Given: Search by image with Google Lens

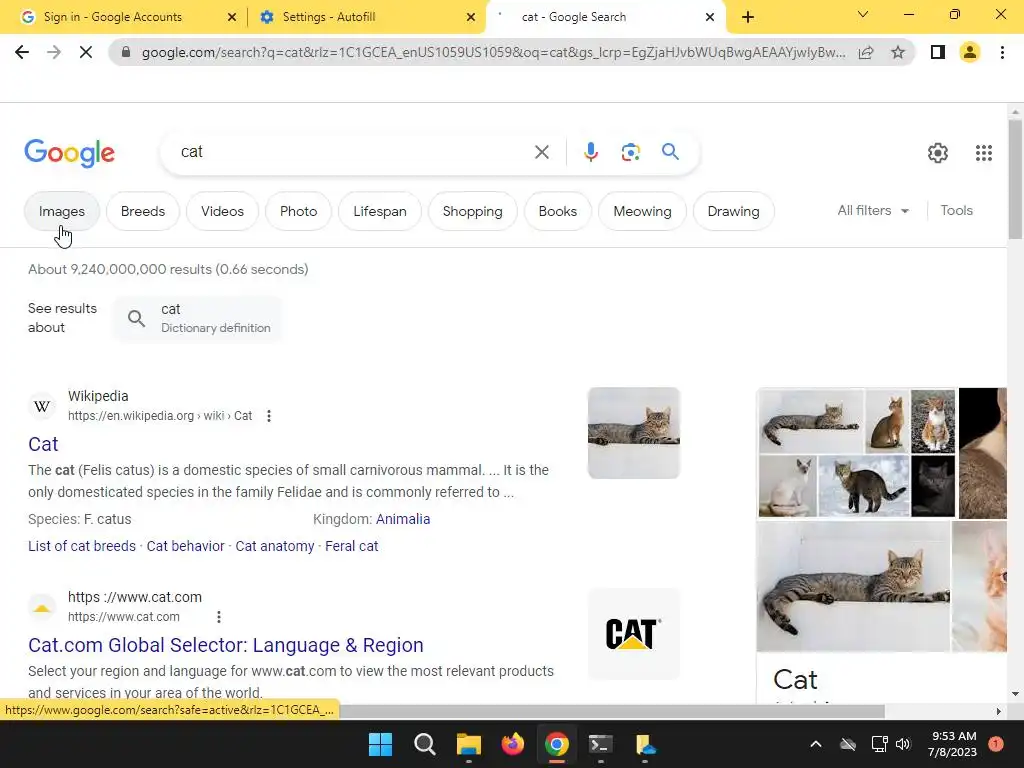Looking at the screenshot, I should [630, 152].
